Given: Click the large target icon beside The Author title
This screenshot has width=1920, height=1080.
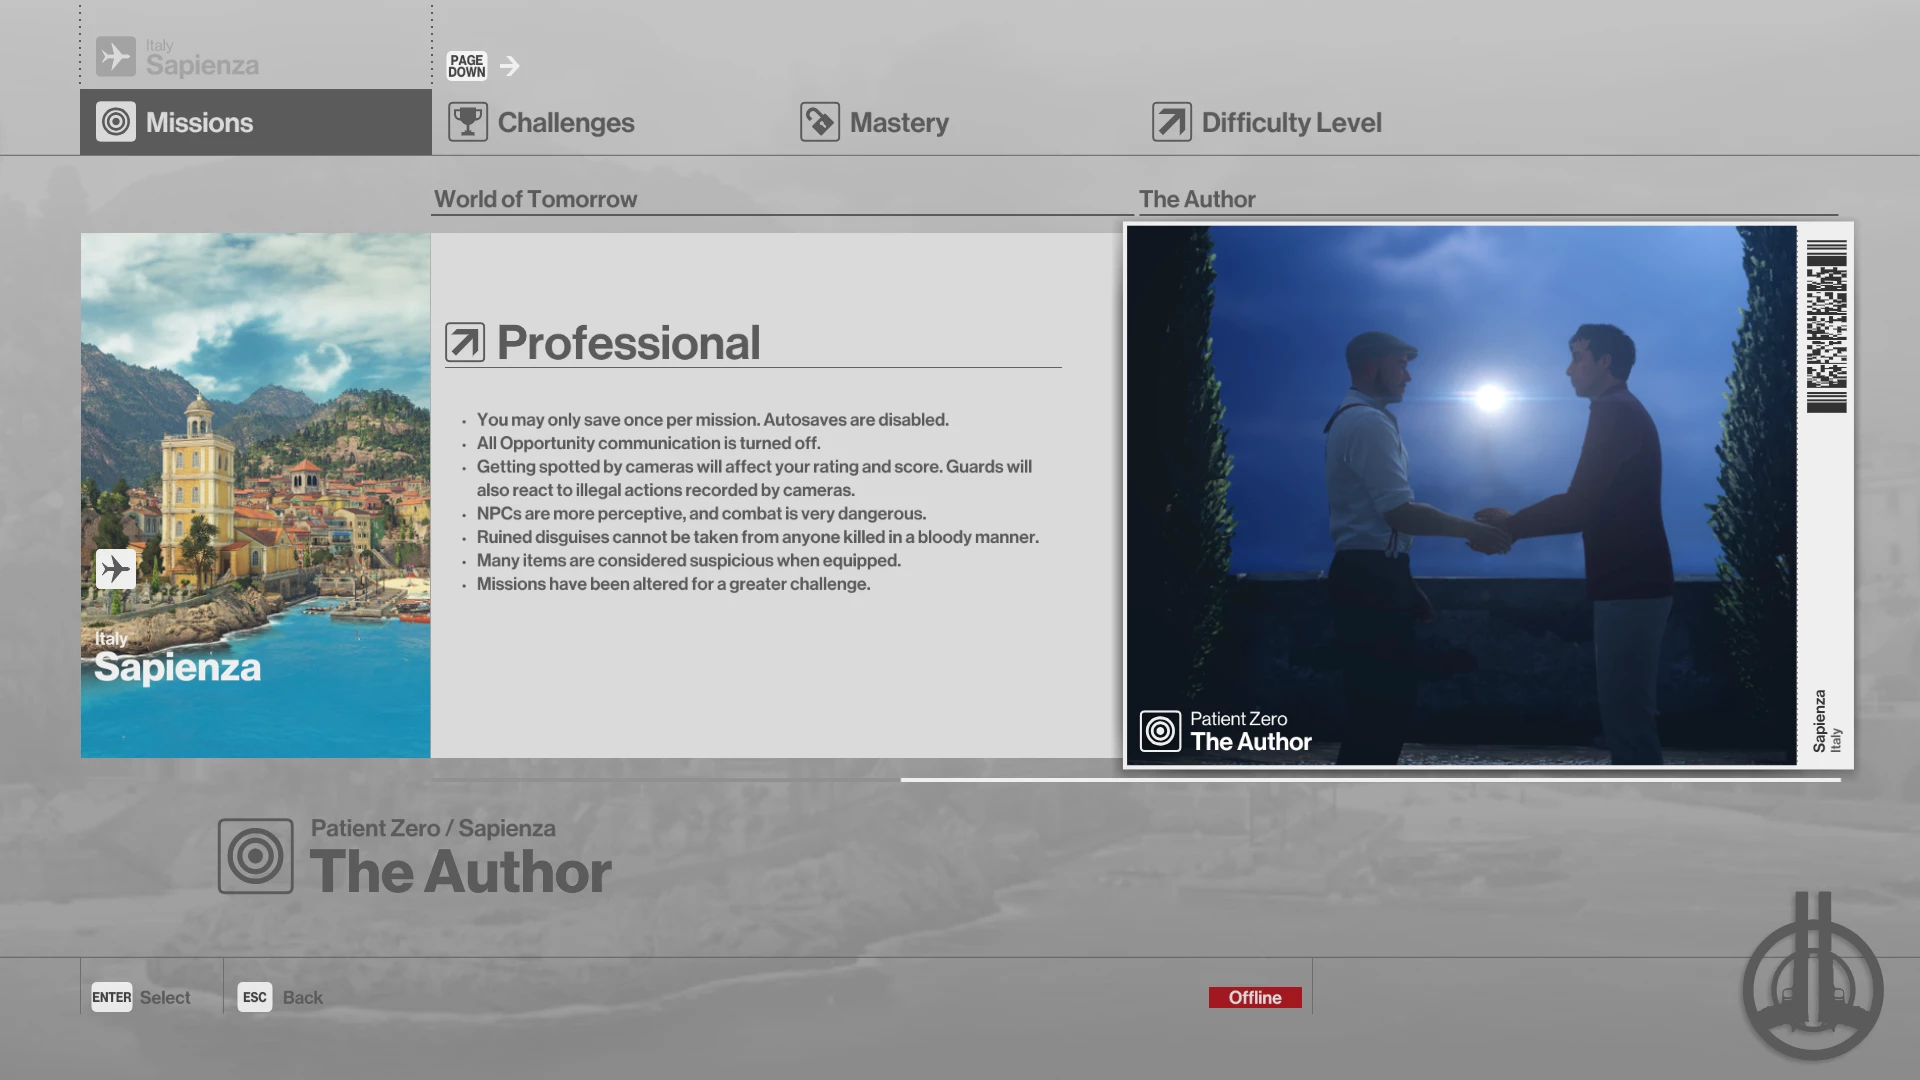Looking at the screenshot, I should tap(256, 856).
